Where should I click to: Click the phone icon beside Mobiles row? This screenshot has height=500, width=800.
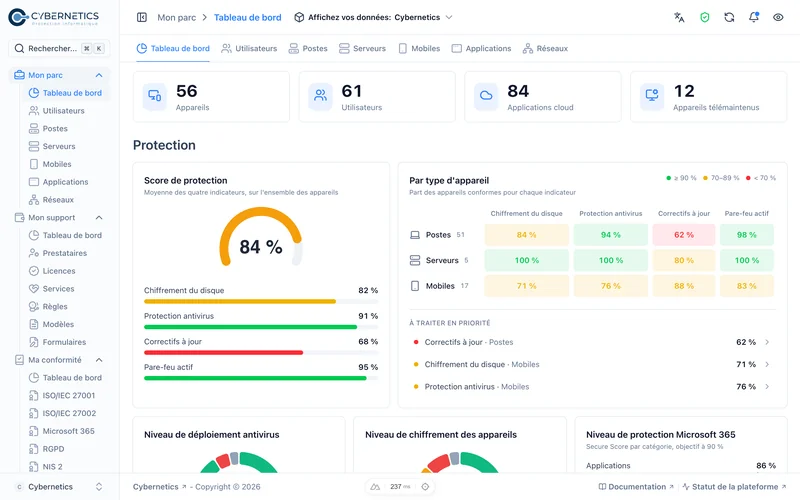pos(415,286)
